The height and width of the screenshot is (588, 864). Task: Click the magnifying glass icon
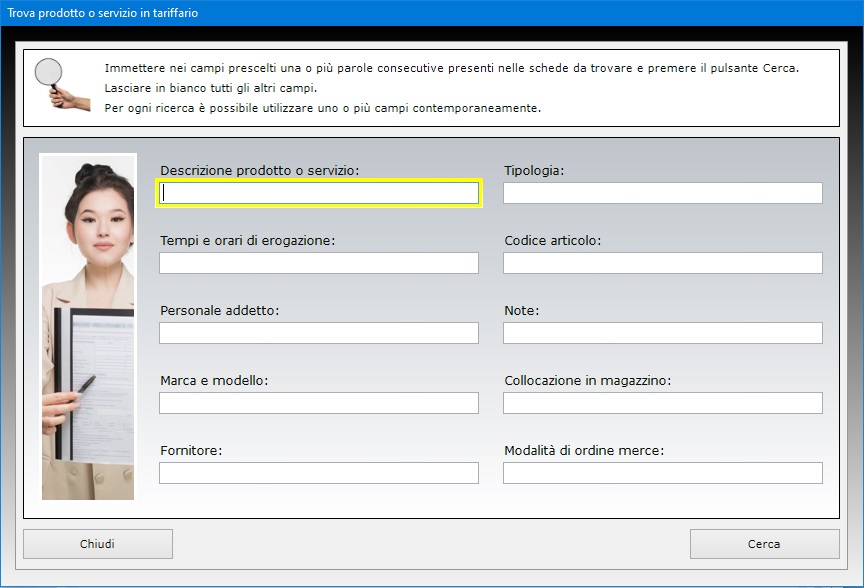62,84
